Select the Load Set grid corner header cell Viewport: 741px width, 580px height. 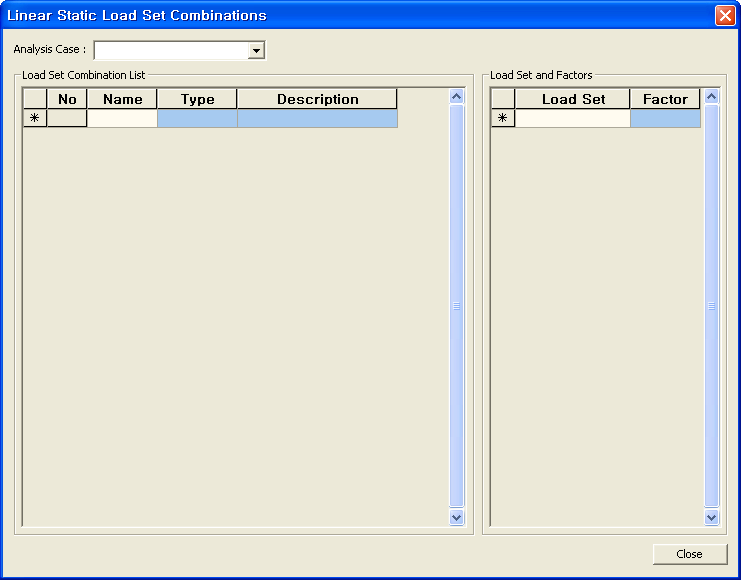[503, 99]
